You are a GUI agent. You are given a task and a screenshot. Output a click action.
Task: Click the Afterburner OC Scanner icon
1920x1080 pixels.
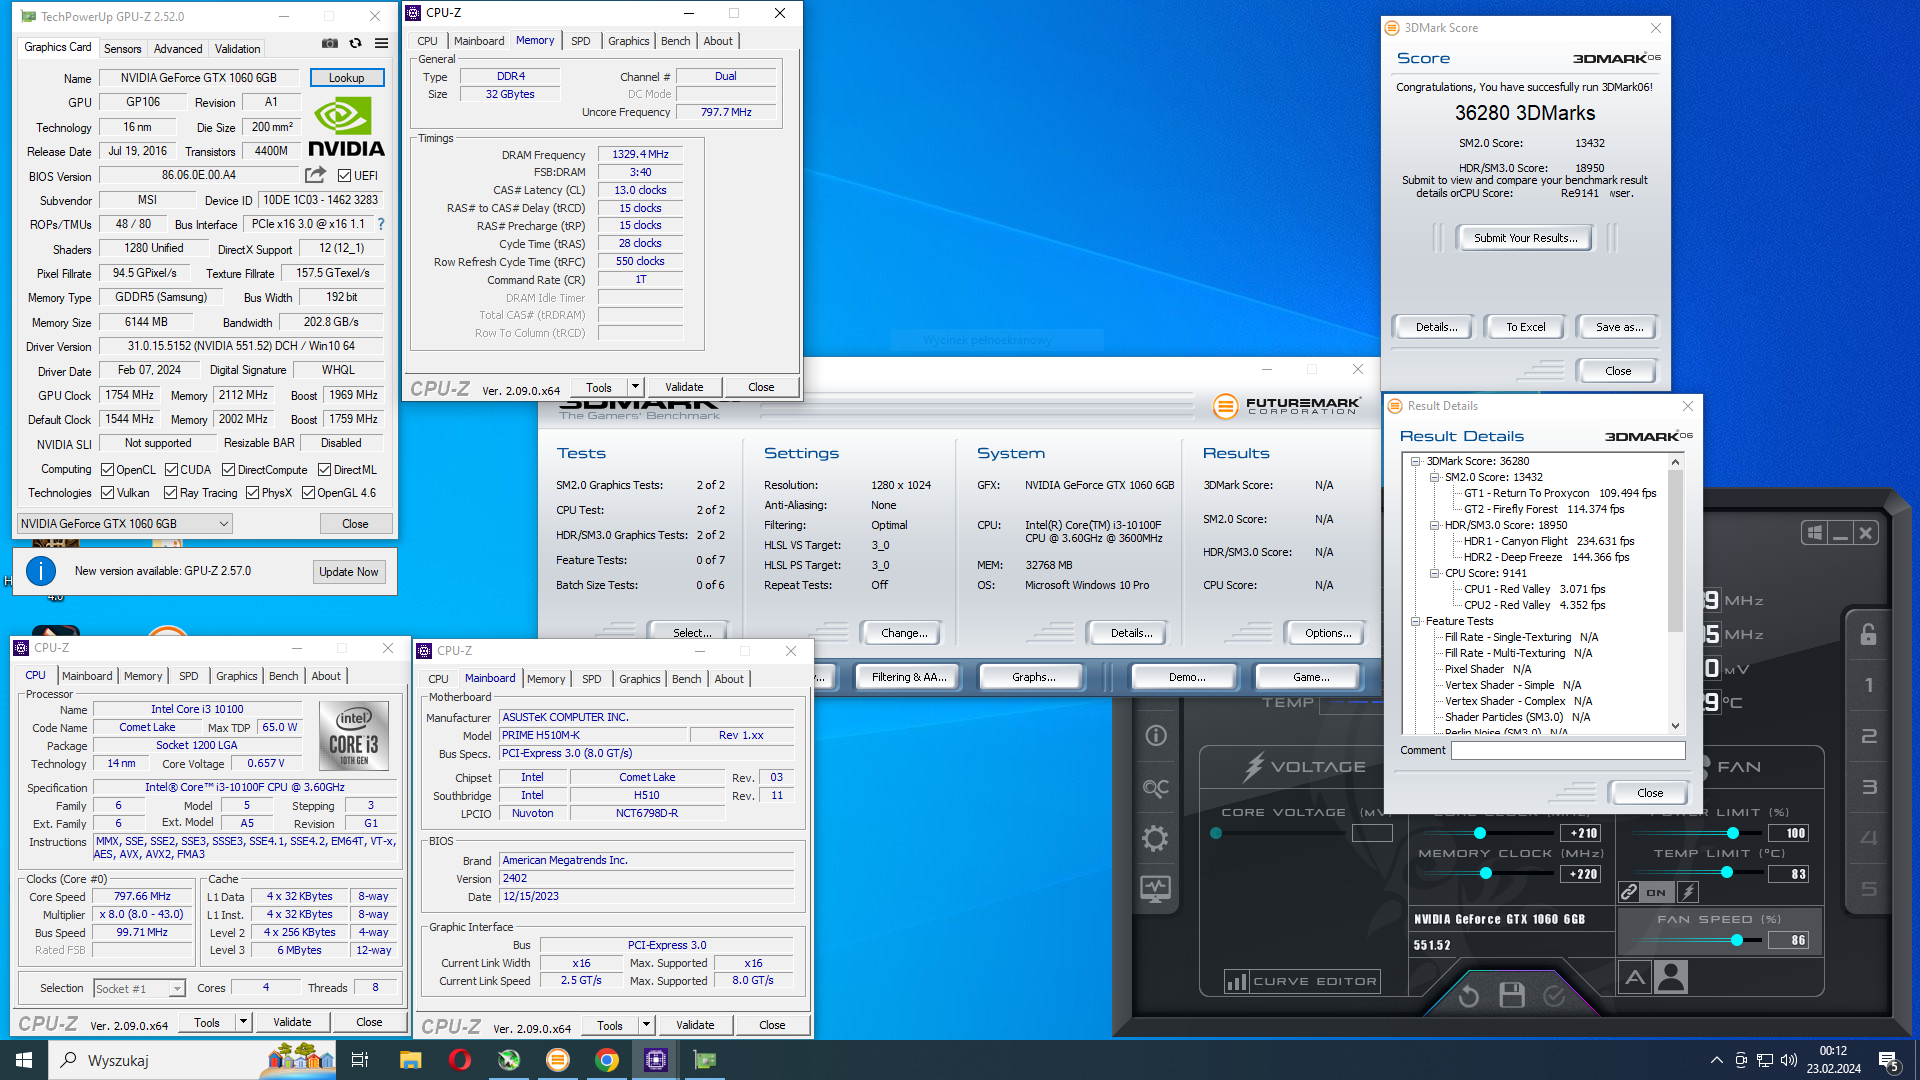[1156, 788]
